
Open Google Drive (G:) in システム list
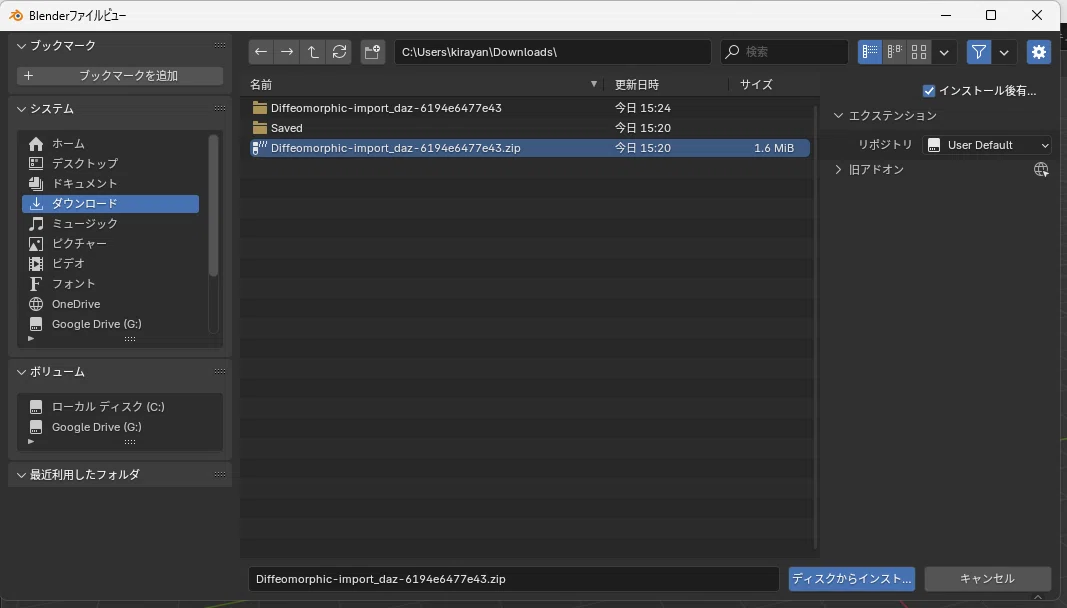tap(110, 324)
